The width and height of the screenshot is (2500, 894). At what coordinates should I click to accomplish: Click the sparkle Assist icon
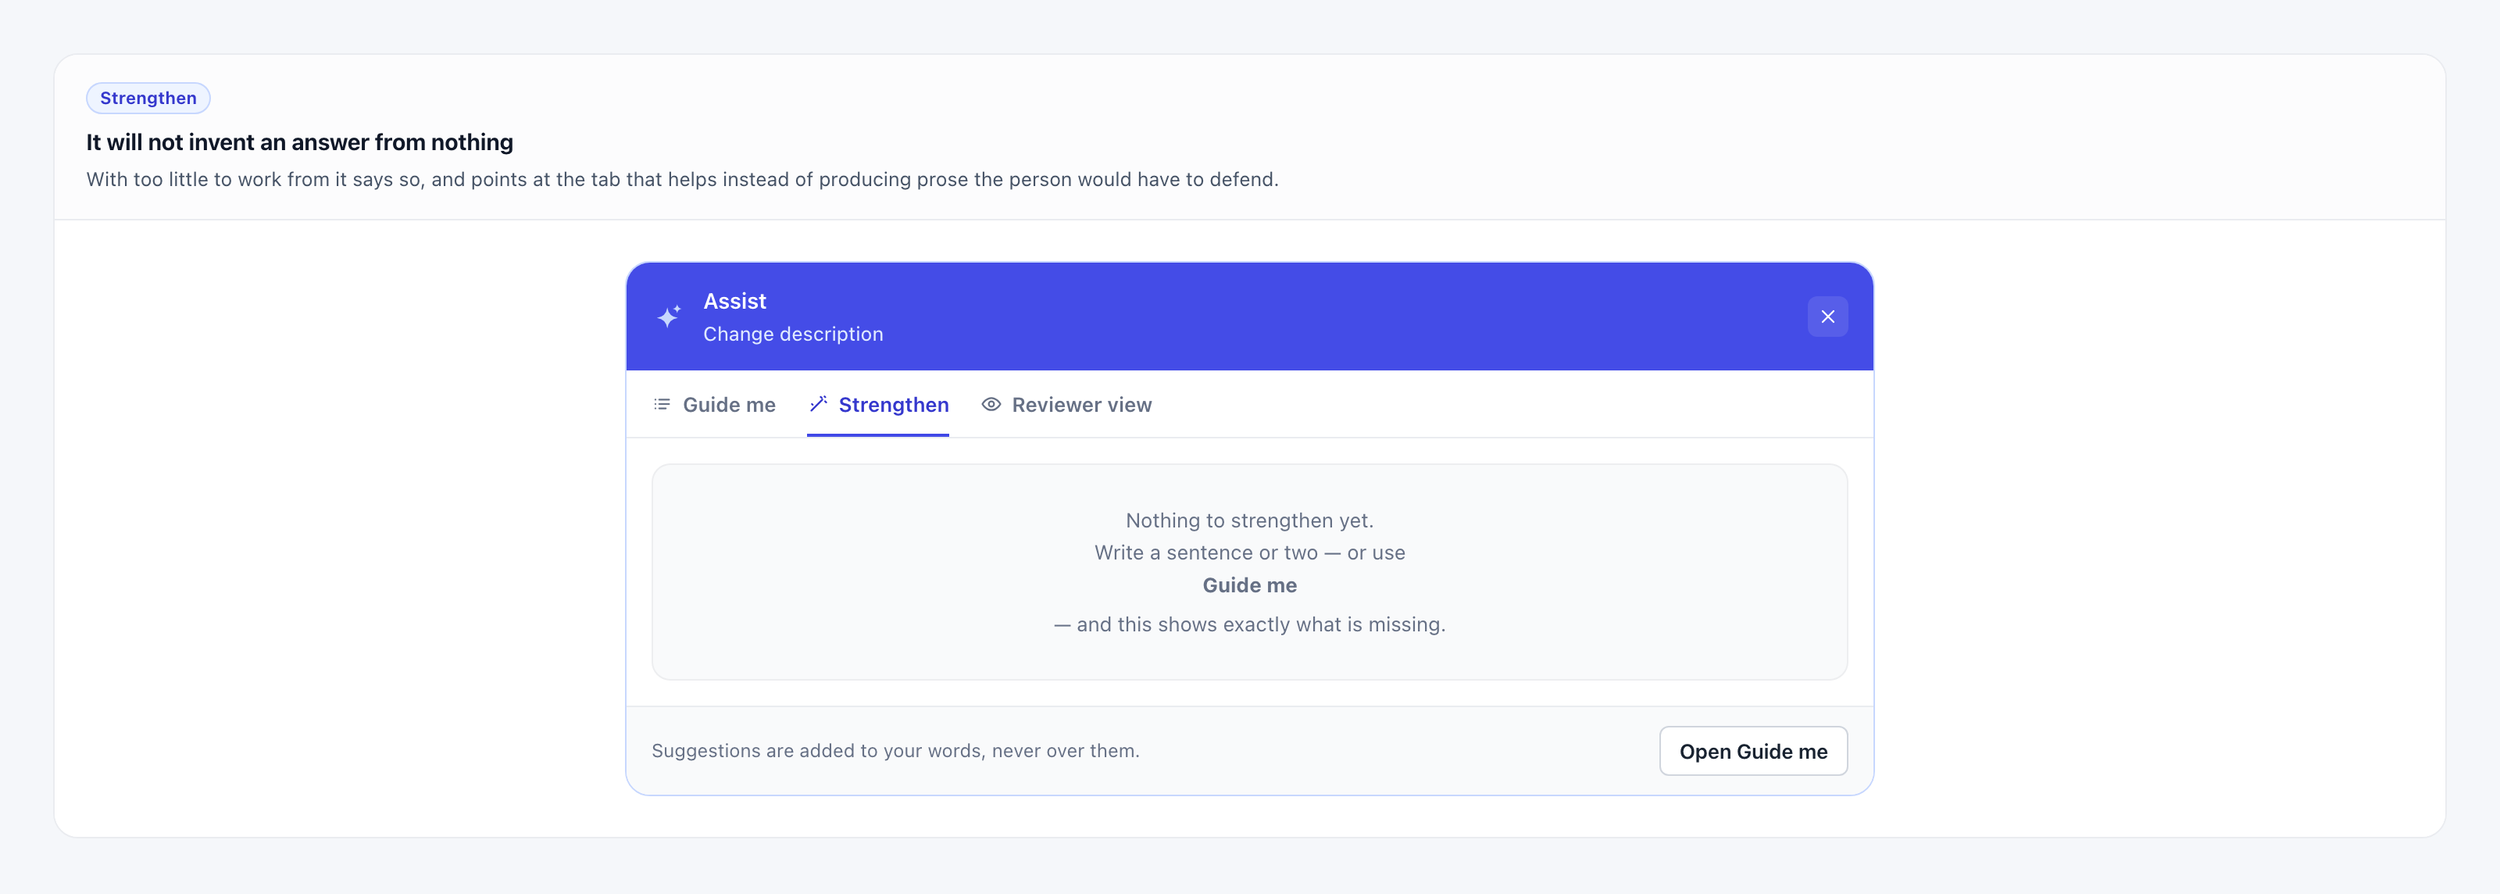(x=669, y=316)
